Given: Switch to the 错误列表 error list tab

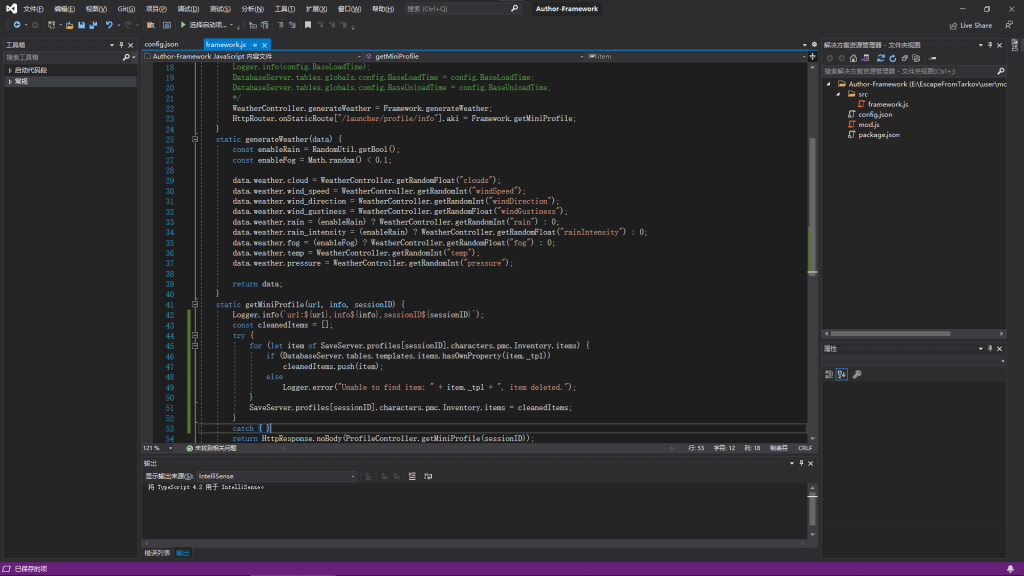Looking at the screenshot, I should tap(157, 553).
